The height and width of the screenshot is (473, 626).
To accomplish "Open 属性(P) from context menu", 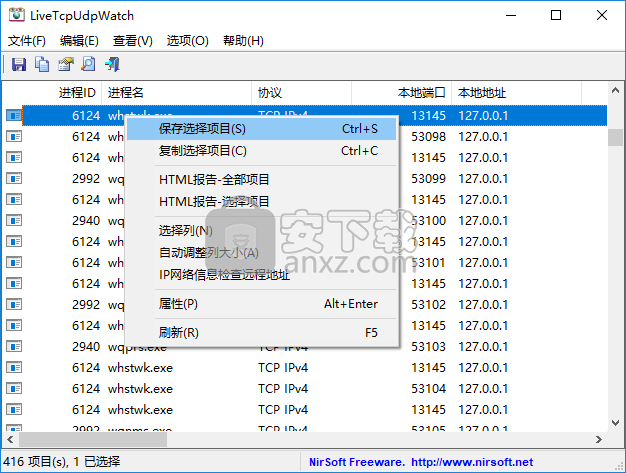I will [x=261, y=304].
